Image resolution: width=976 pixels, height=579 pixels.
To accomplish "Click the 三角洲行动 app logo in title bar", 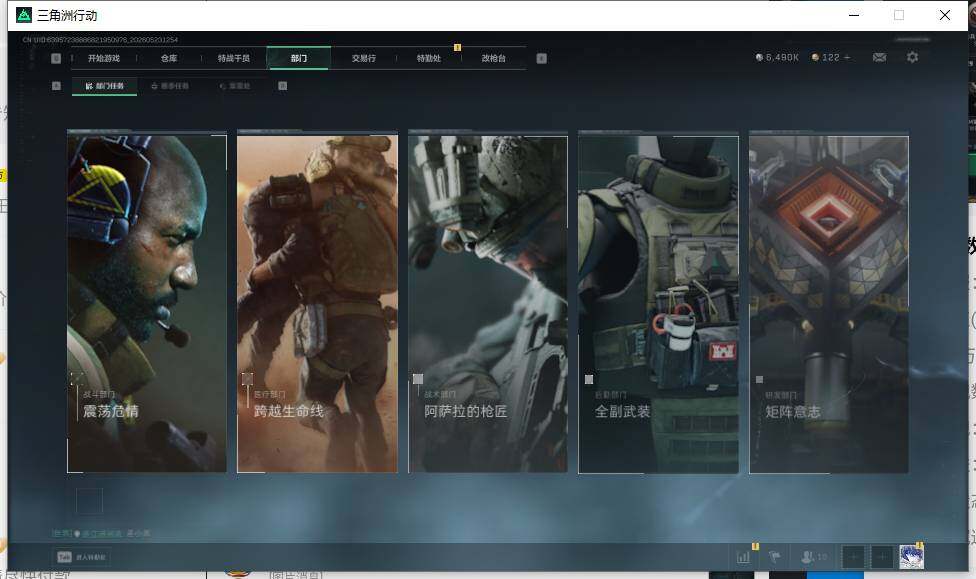I will click(24, 15).
